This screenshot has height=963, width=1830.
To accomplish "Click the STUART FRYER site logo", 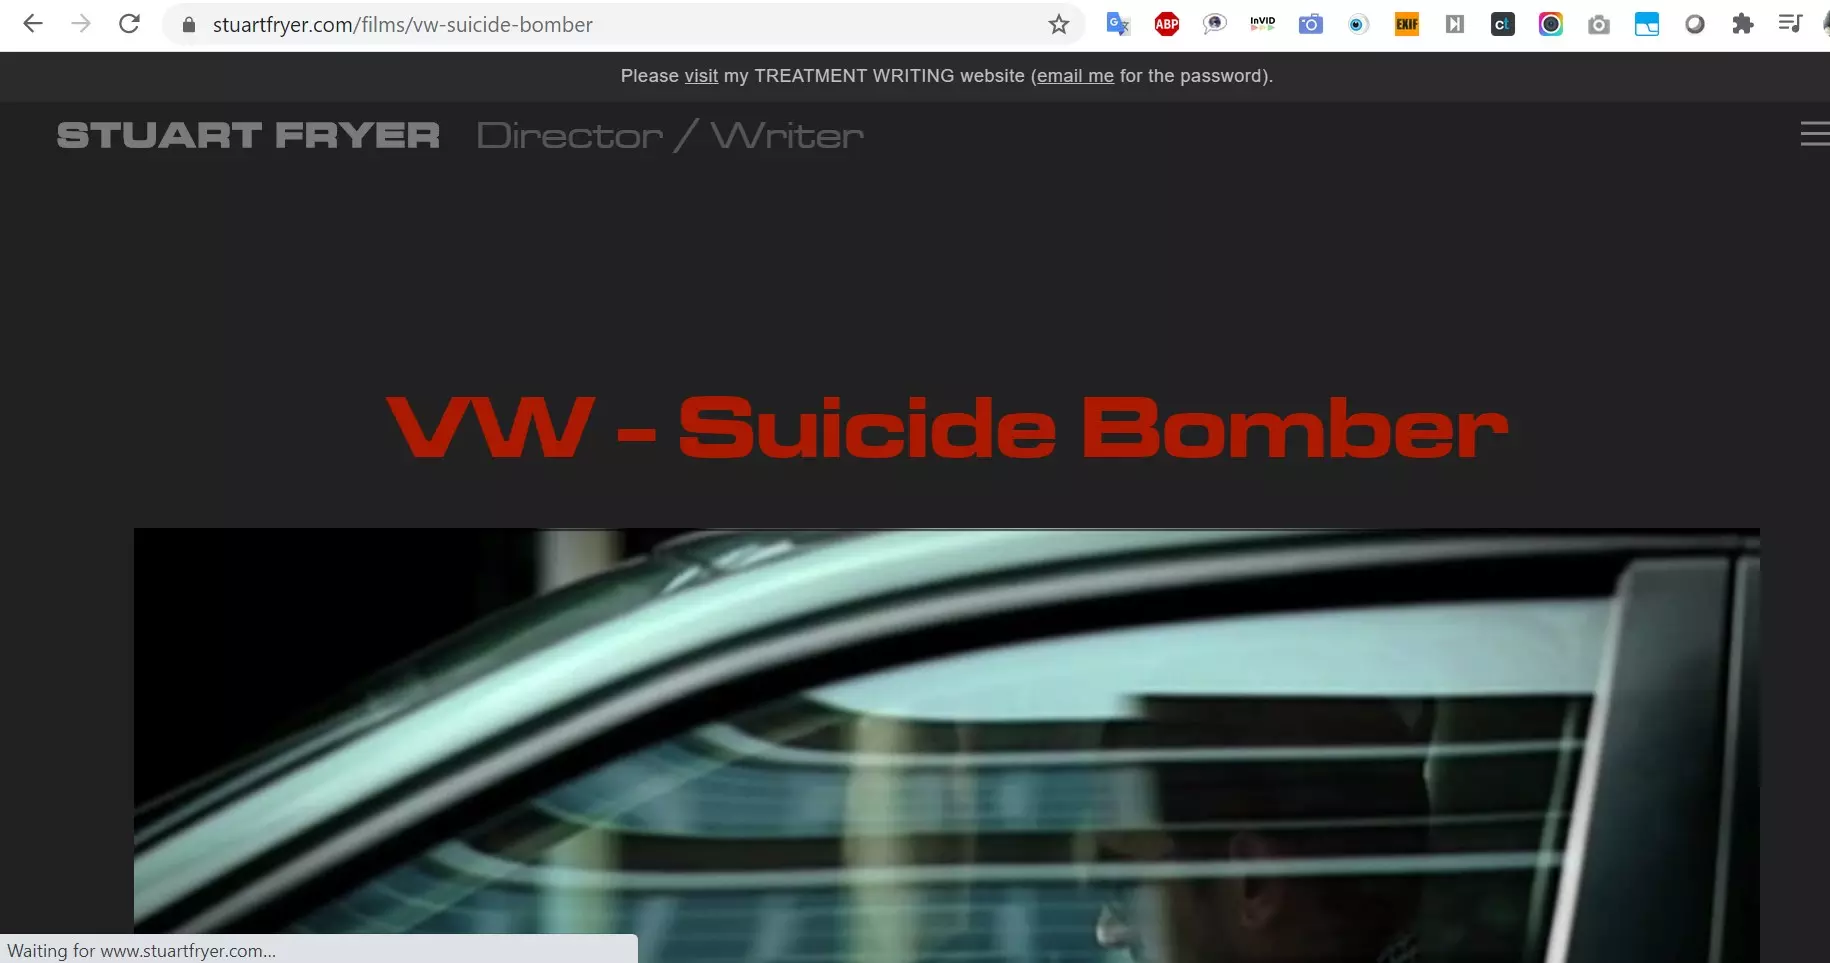I will 248,135.
